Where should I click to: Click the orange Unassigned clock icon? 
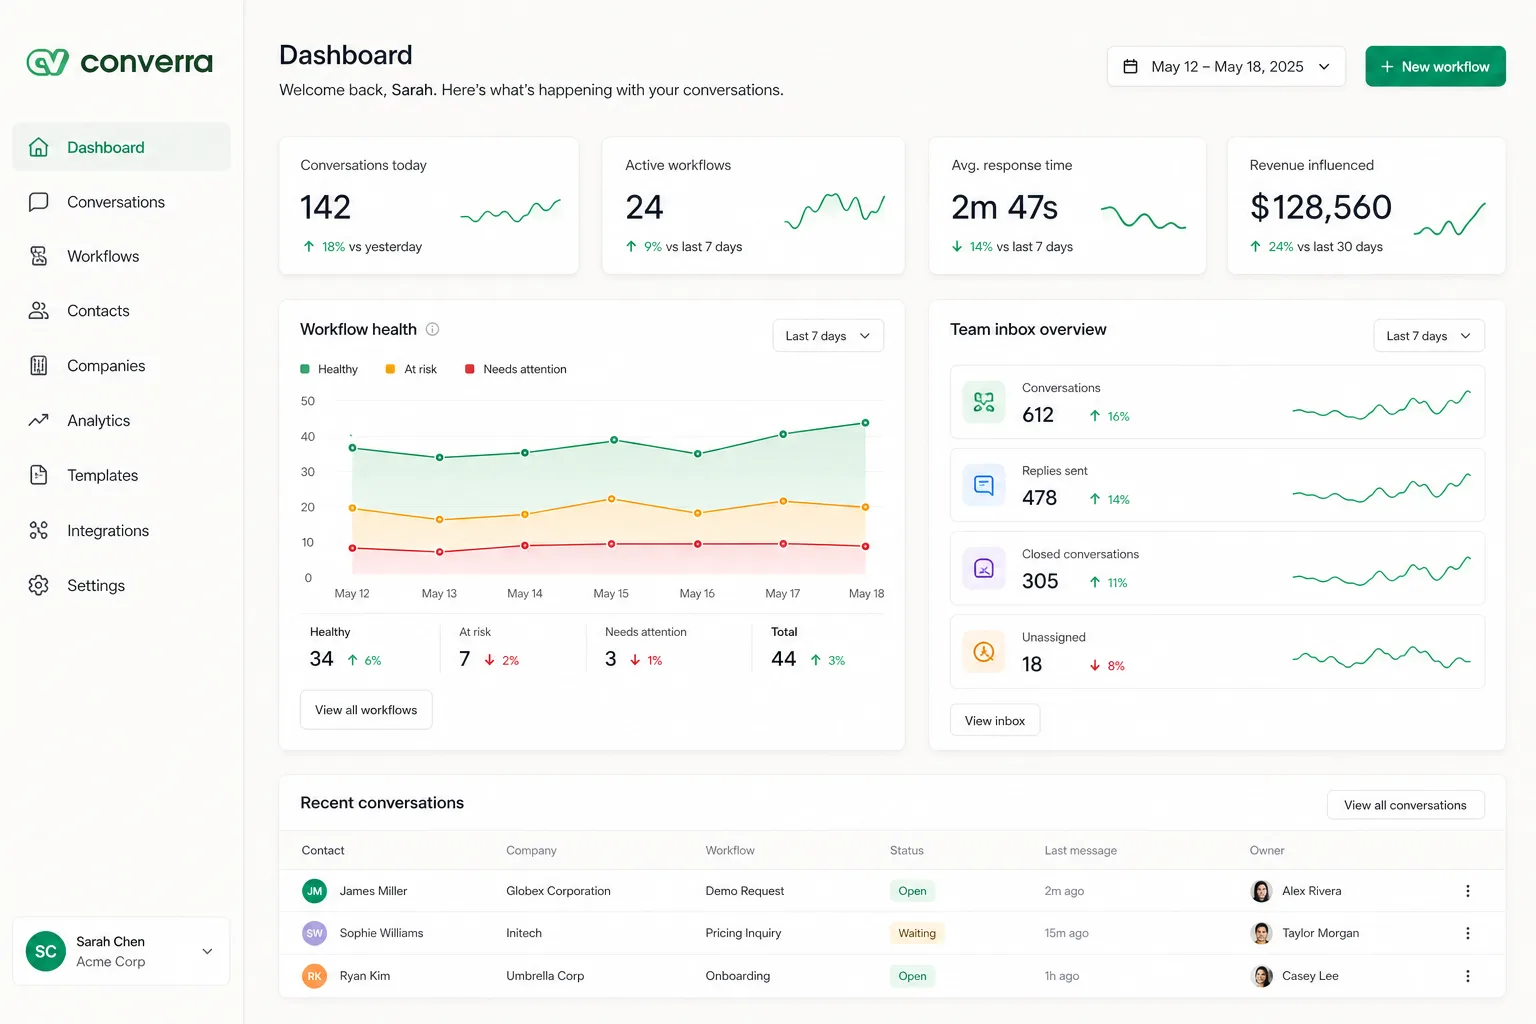(x=984, y=652)
